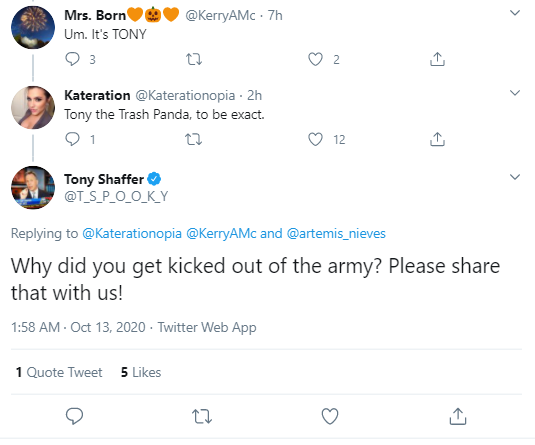This screenshot has height=445, width=535.
Task: Reply to Mrs. Born's tweet
Action: (x=72, y=59)
